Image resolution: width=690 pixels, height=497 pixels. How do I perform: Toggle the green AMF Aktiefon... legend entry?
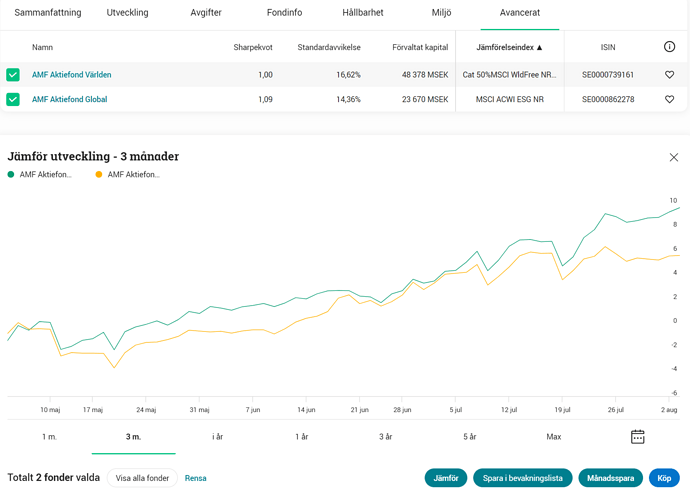click(40, 175)
